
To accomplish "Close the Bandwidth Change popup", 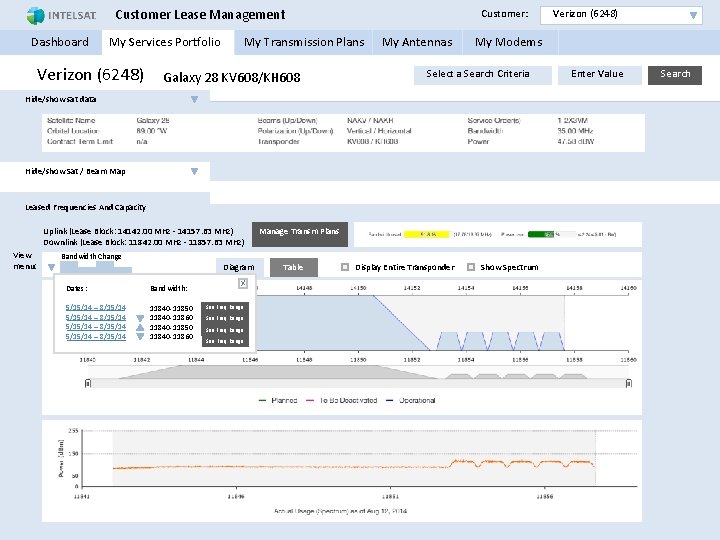I will 243,284.
